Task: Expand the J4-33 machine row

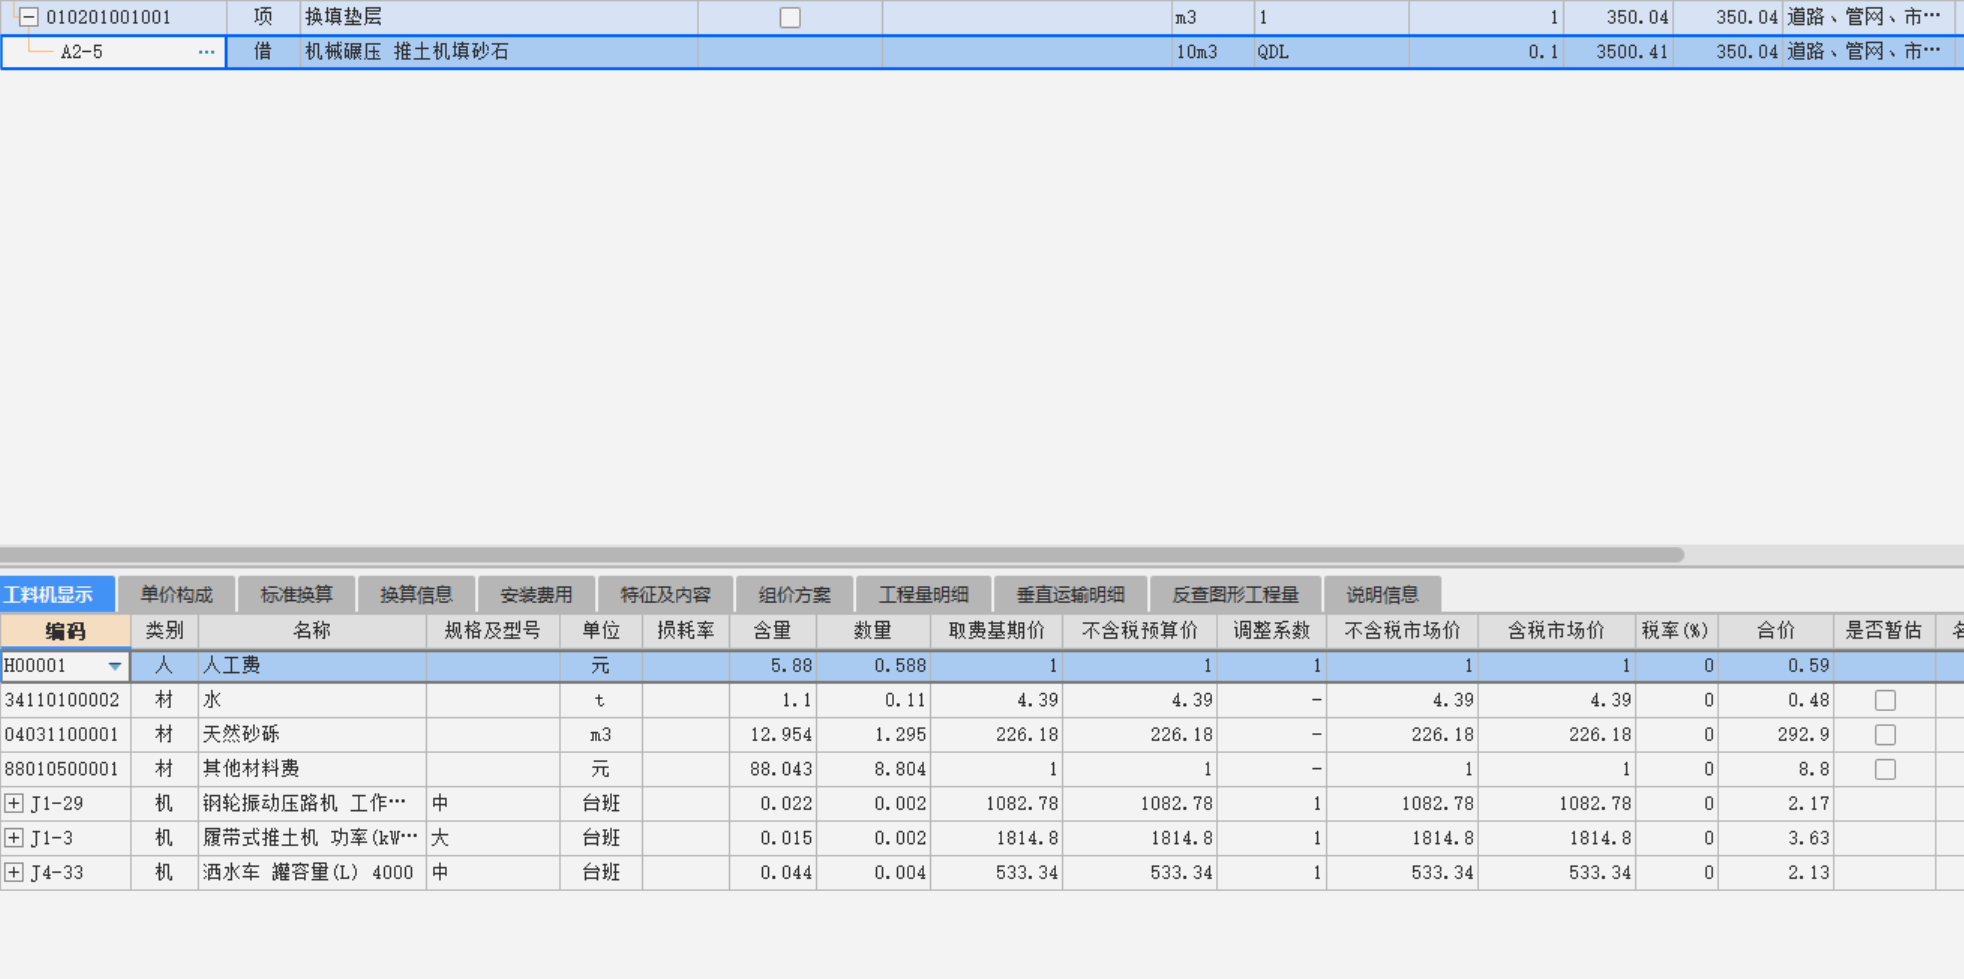Action: (14, 872)
